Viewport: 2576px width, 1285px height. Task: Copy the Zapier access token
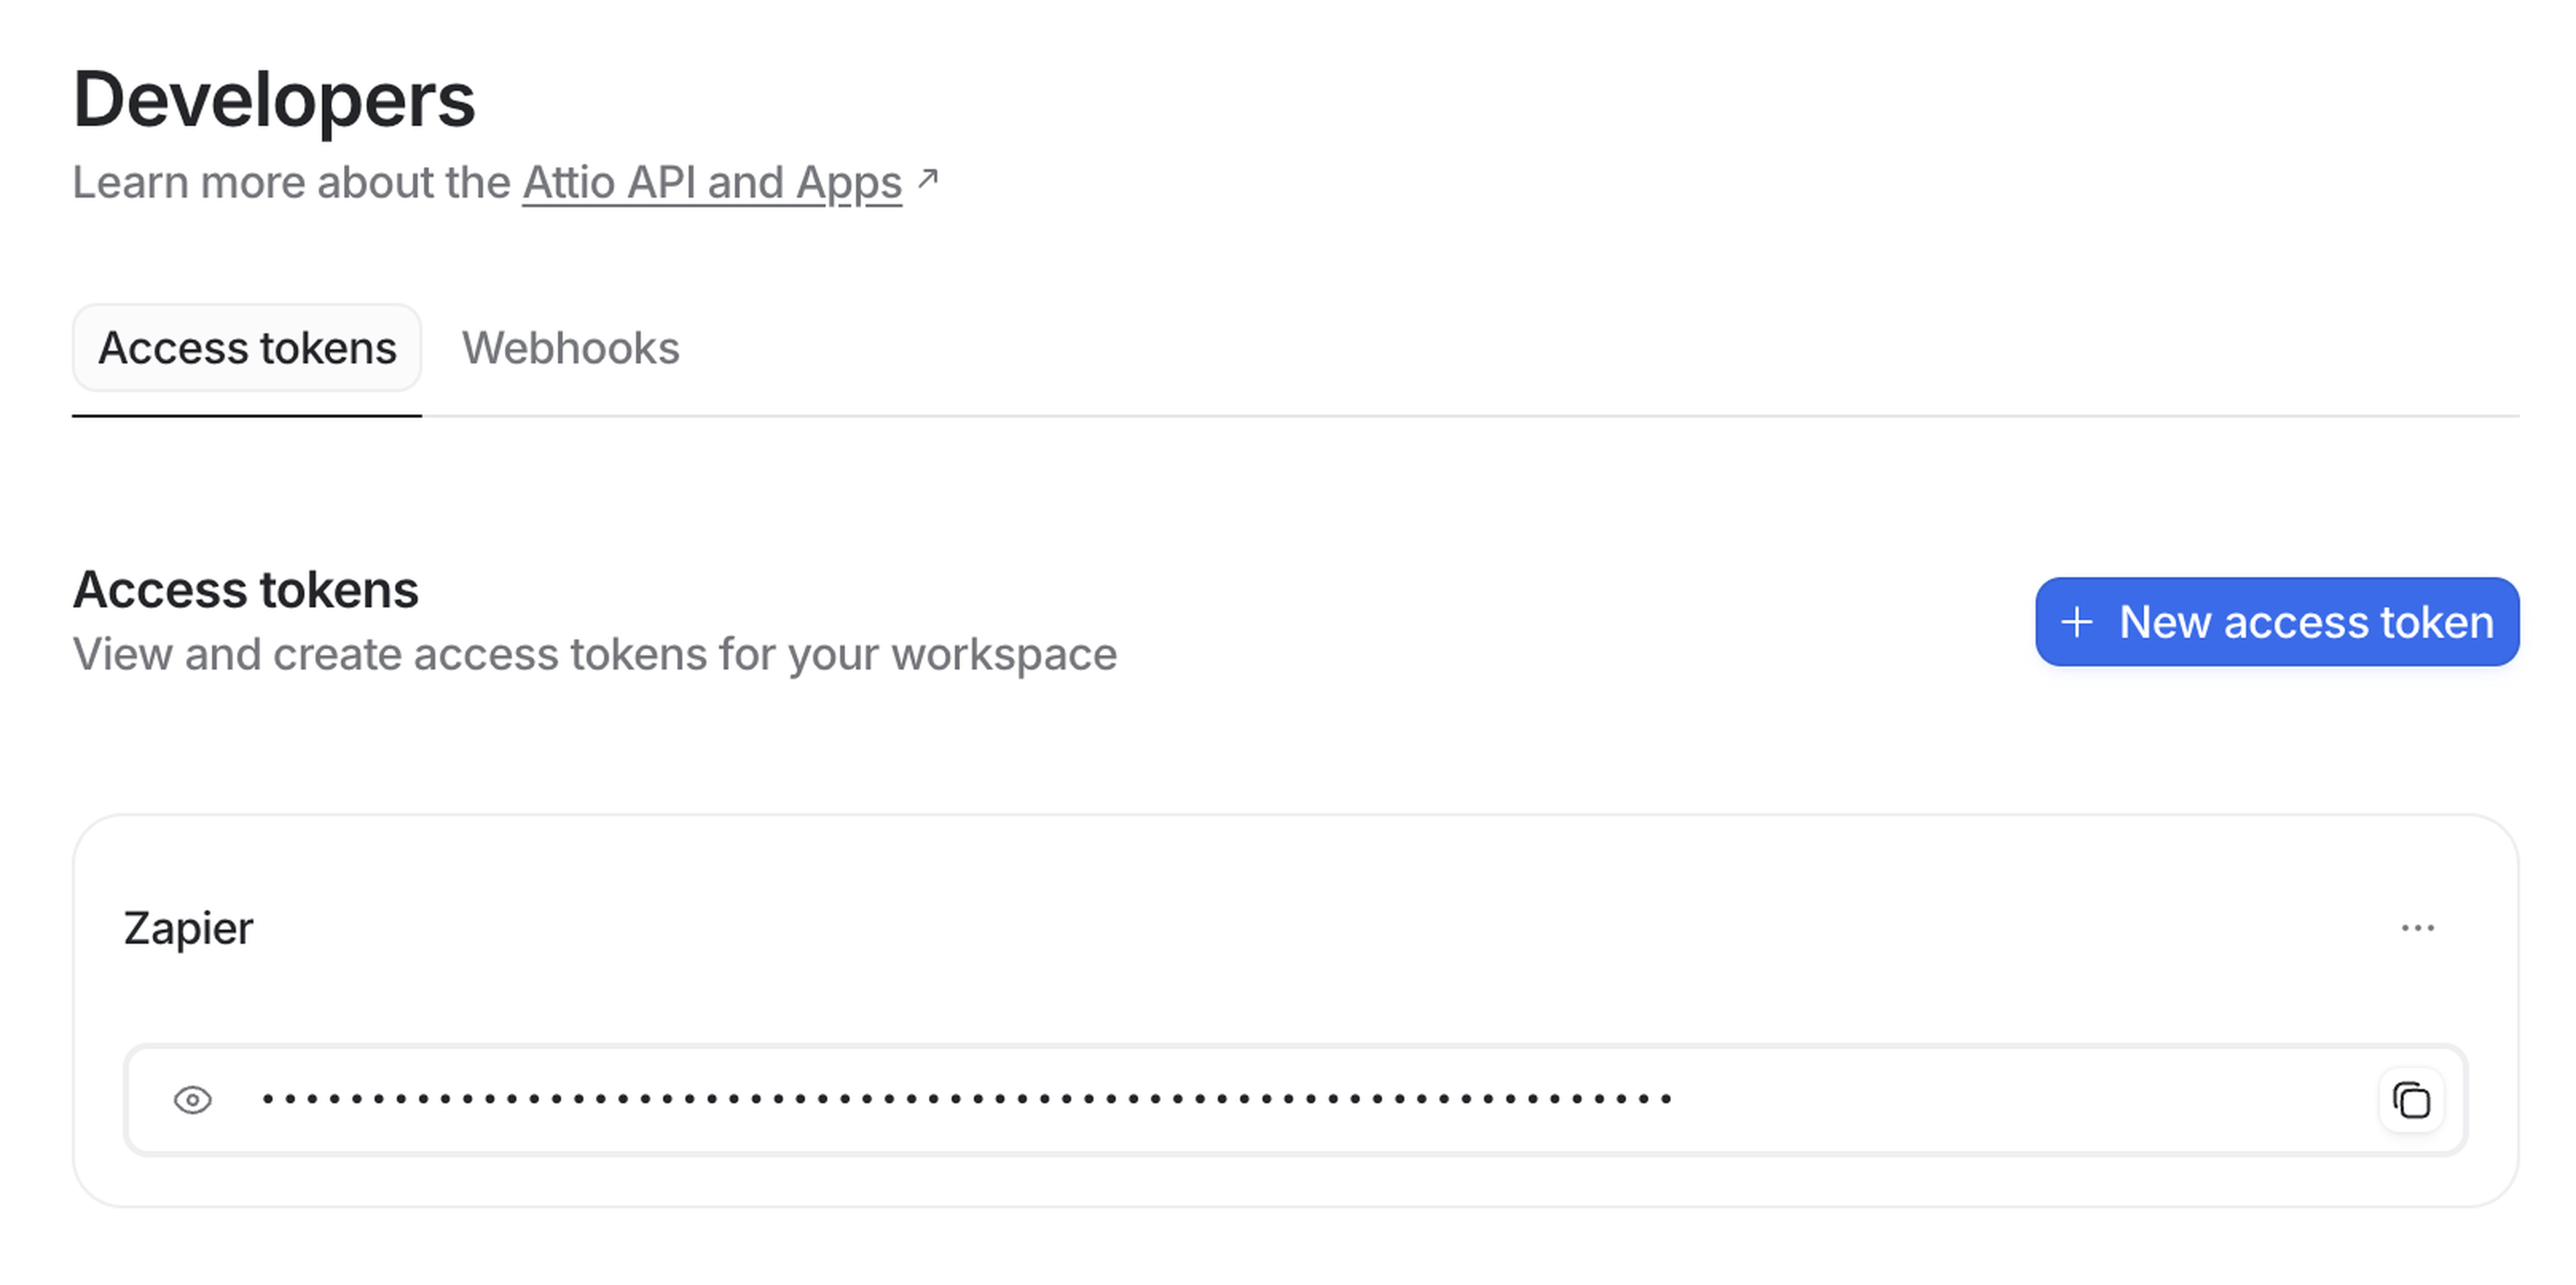pos(2411,1100)
